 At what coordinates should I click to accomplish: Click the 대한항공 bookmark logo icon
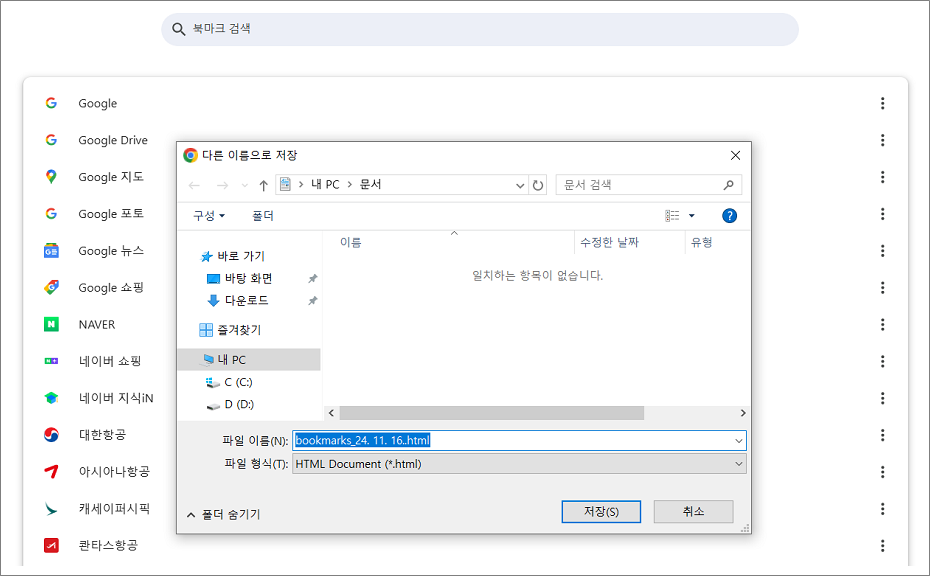51,435
